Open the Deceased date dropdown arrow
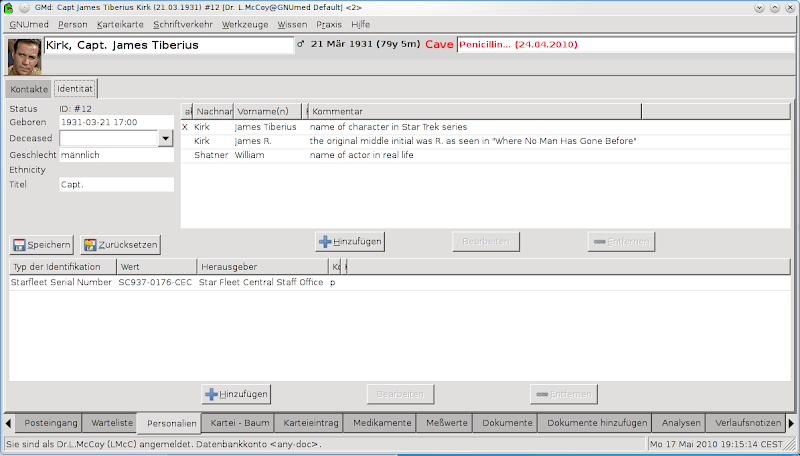 [x=166, y=138]
